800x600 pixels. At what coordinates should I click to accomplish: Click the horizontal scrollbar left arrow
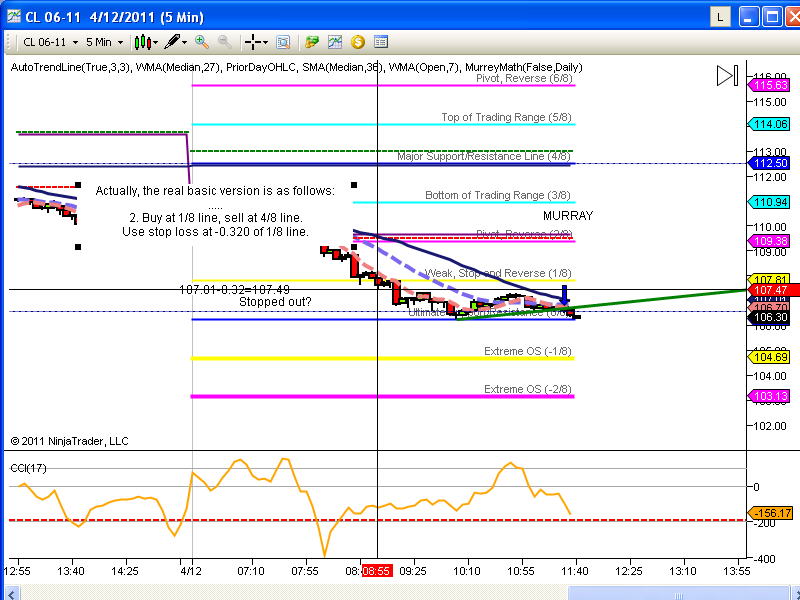click(11, 594)
